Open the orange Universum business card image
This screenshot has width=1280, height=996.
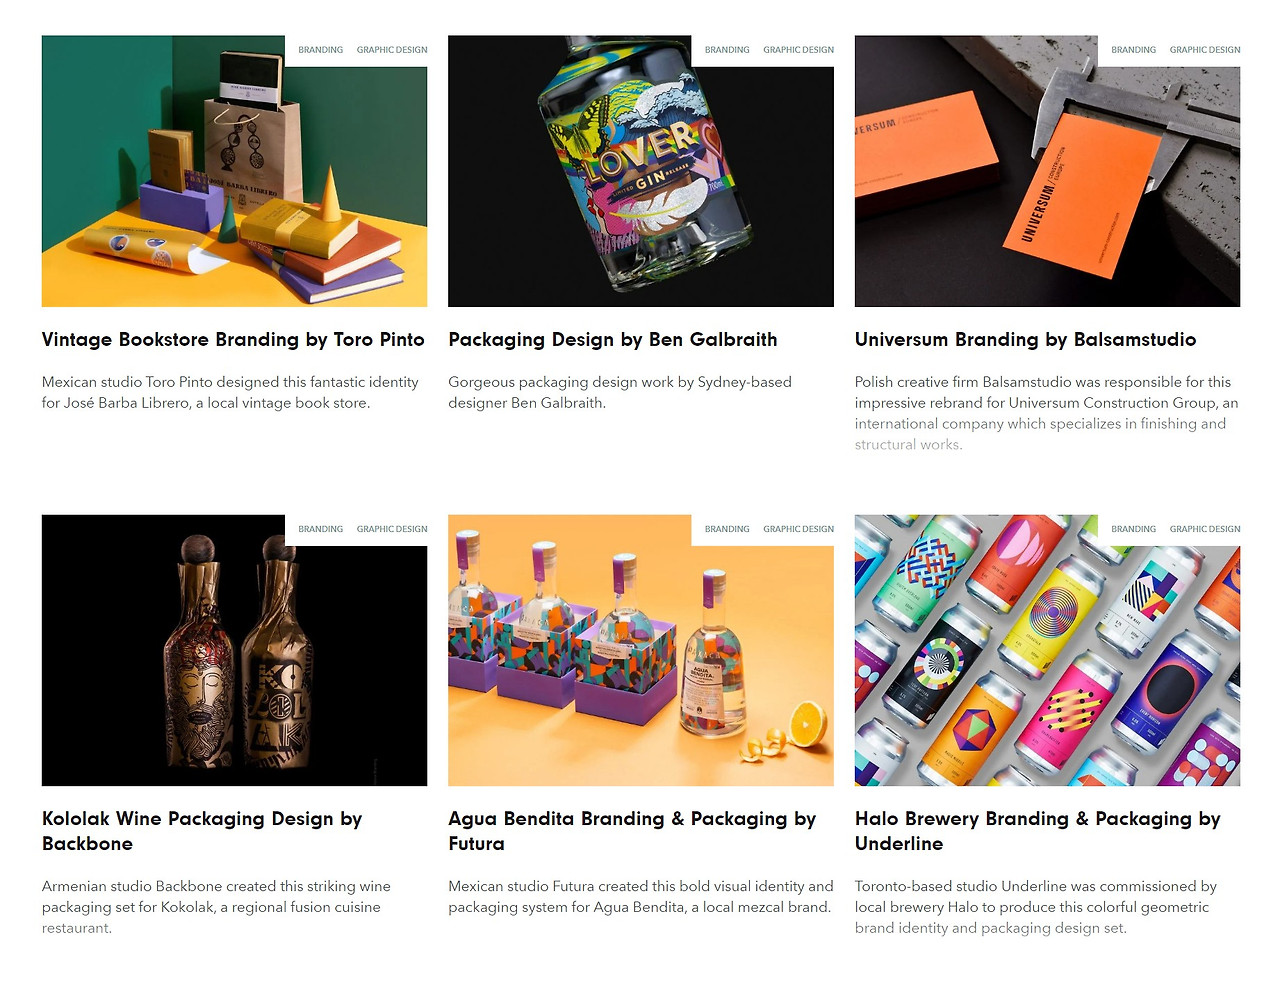point(1047,171)
